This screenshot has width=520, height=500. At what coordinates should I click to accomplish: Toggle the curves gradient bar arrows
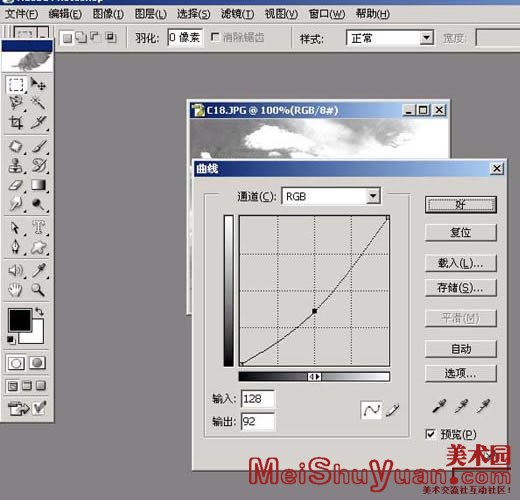[x=314, y=377]
